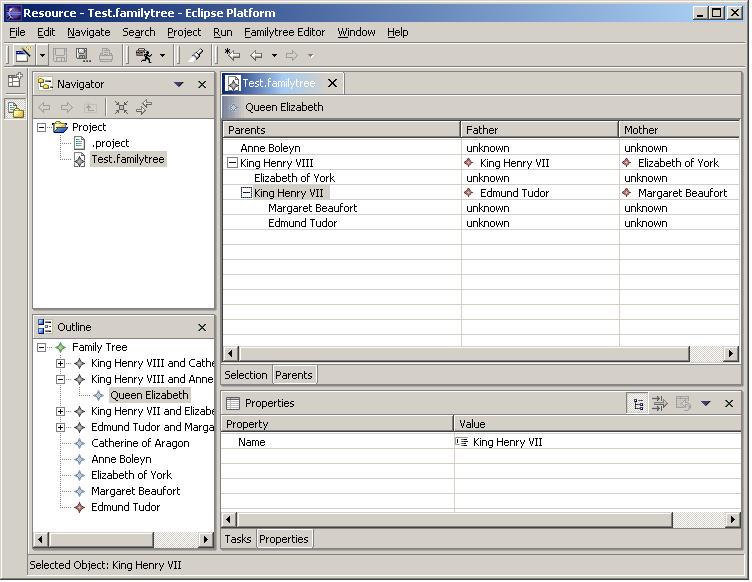Select Anne Boleyn row in Parents table
Viewport: 752px width, 582px height.
point(270,148)
